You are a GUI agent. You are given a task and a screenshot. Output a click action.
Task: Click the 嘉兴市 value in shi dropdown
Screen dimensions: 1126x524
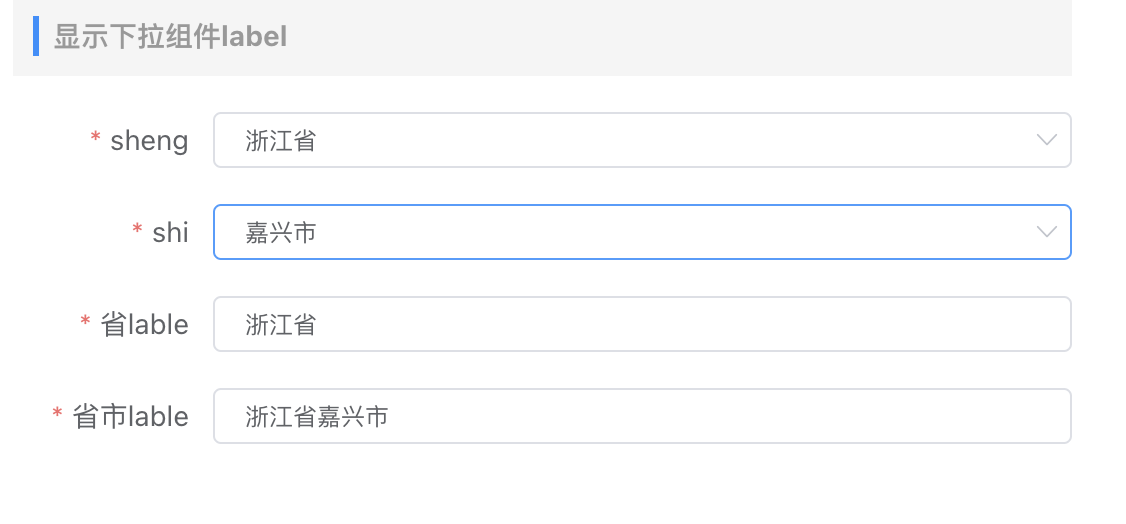click(x=281, y=232)
